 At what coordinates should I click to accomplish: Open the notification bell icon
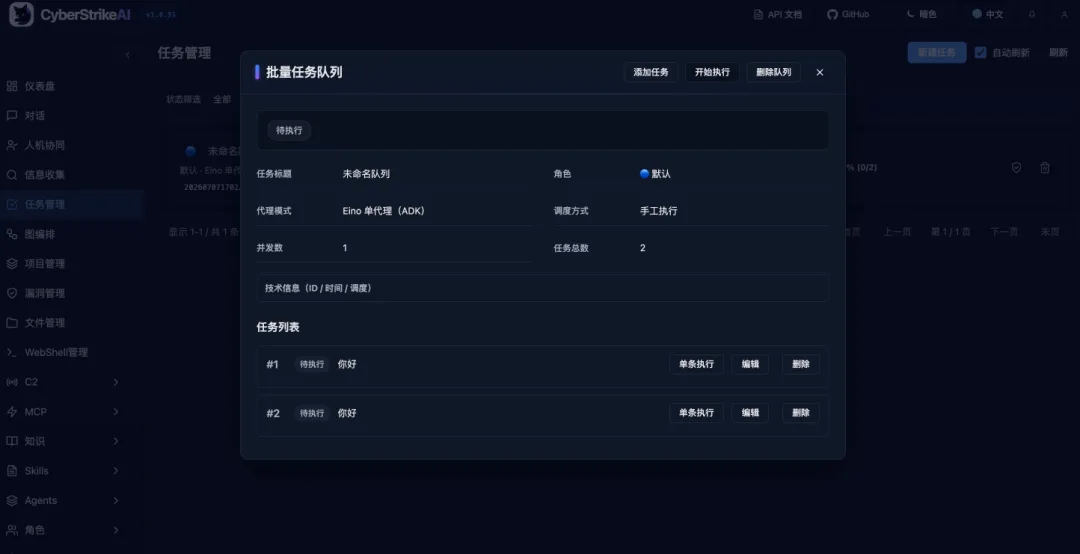[x=1032, y=14]
